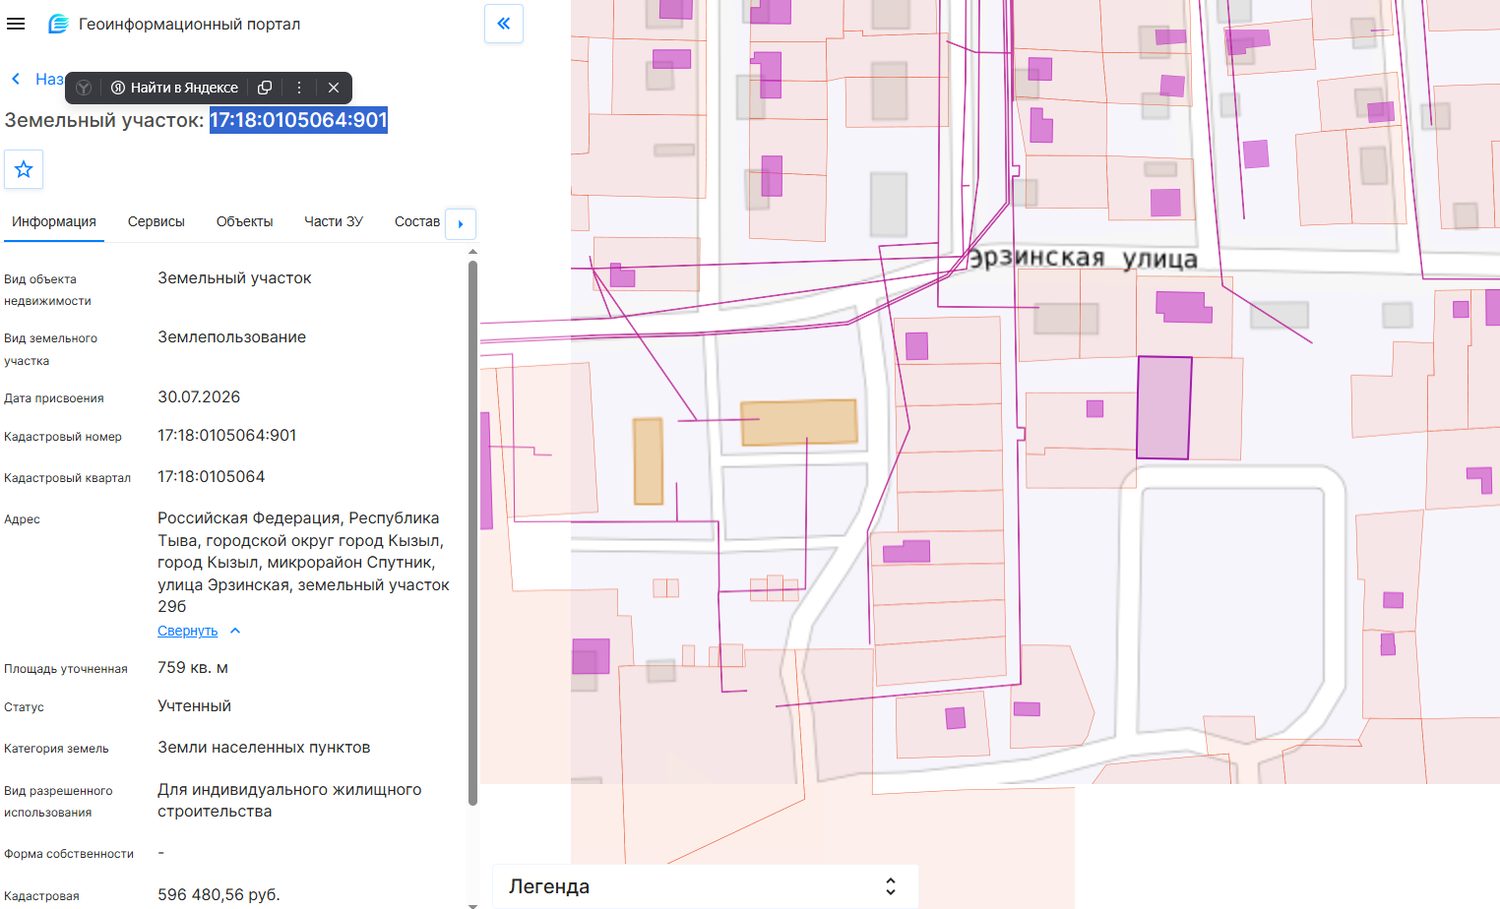1500x909 pixels.
Task: Collapse the side panel with the double chevron
Action: (x=504, y=23)
